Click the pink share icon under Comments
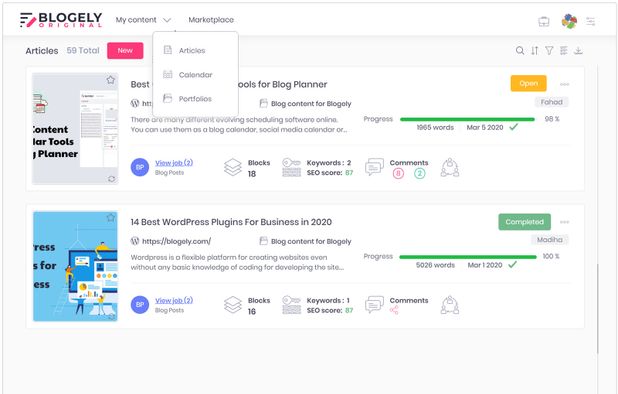Image resolution: width=618 pixels, height=394 pixels. [394, 310]
